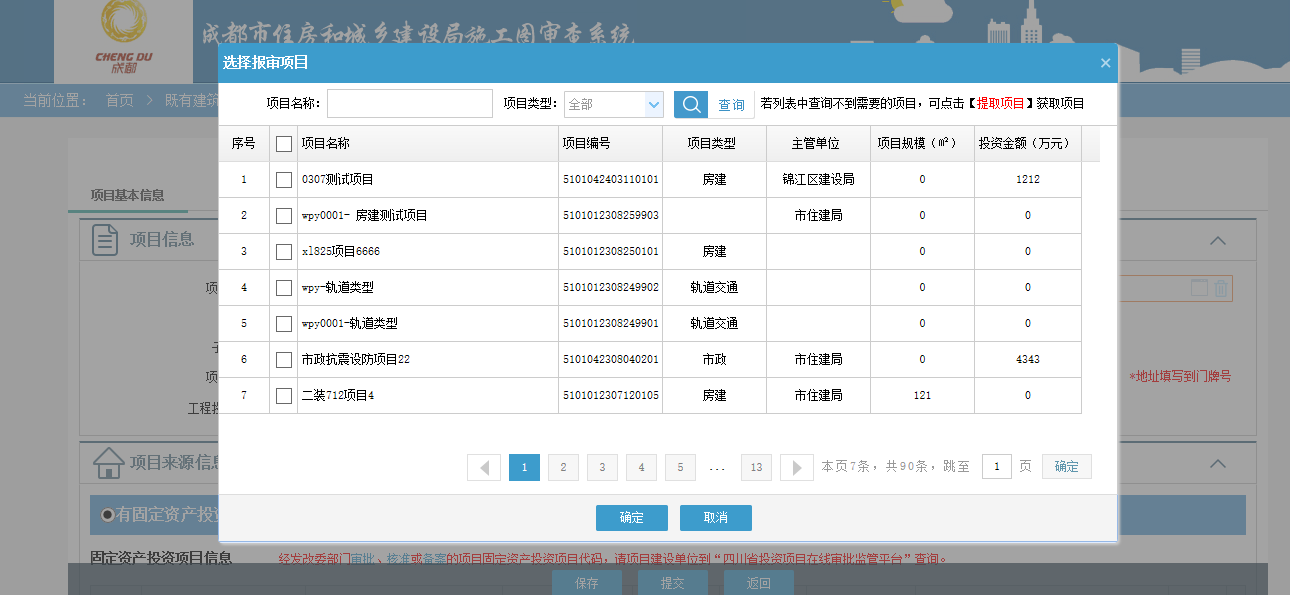Select checkbox for 二装712项目4 row

(x=284, y=396)
